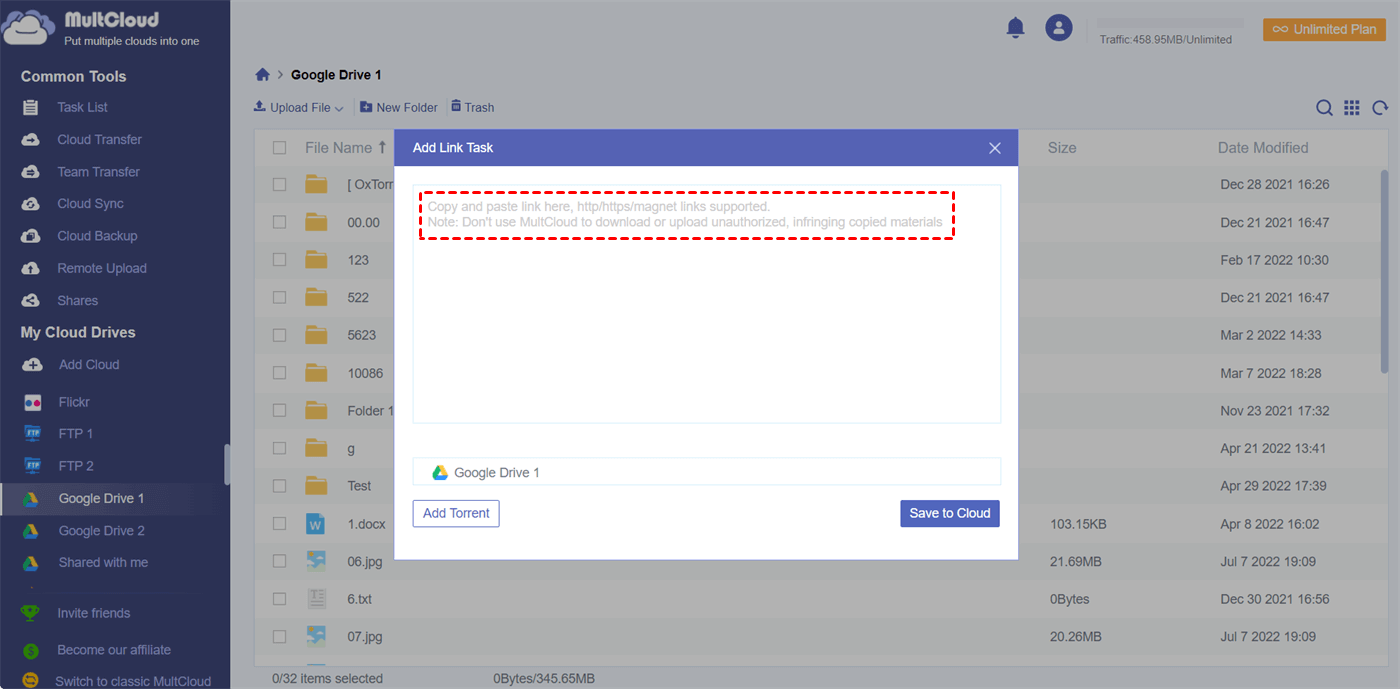Screen dimensions: 1400x689
Task: Open Cloud Transfer icon in sidebar
Action: click(x=31, y=140)
